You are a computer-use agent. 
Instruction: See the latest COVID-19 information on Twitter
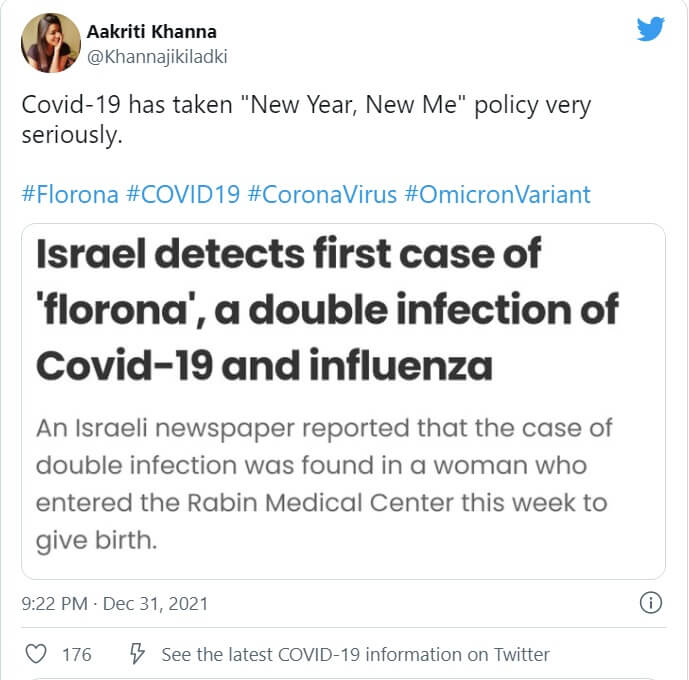(x=355, y=655)
